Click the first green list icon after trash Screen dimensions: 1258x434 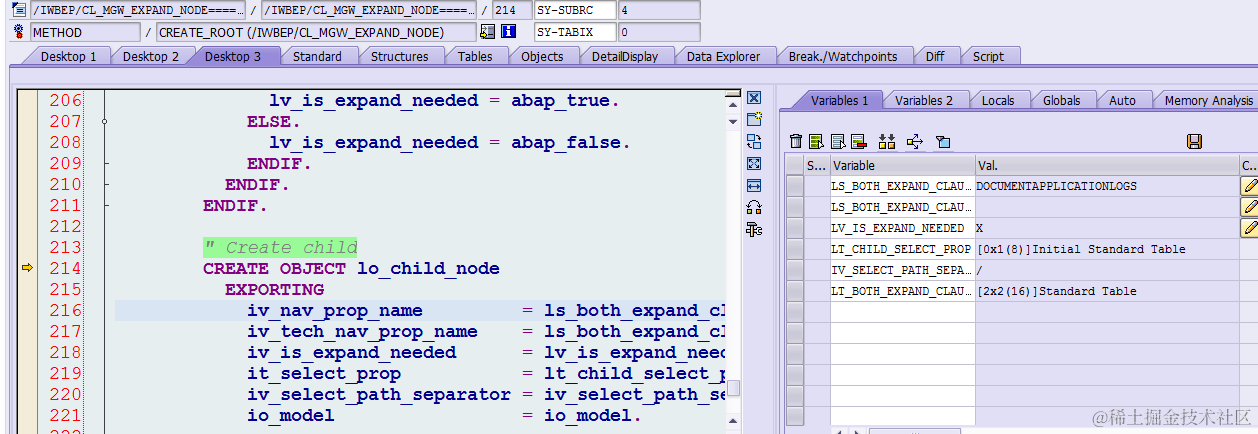(x=816, y=141)
